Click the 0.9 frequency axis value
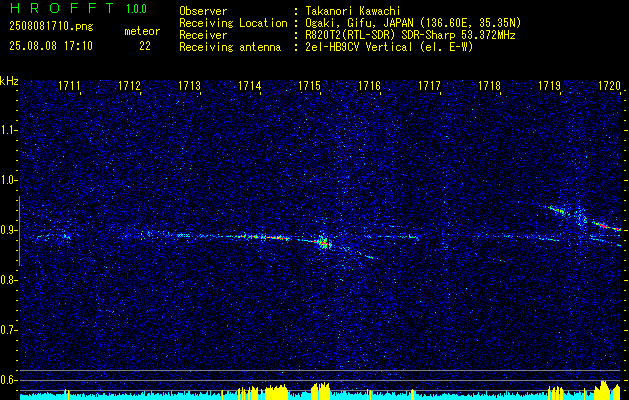Image resolution: width=629 pixels, height=400 pixels. tap(9, 230)
